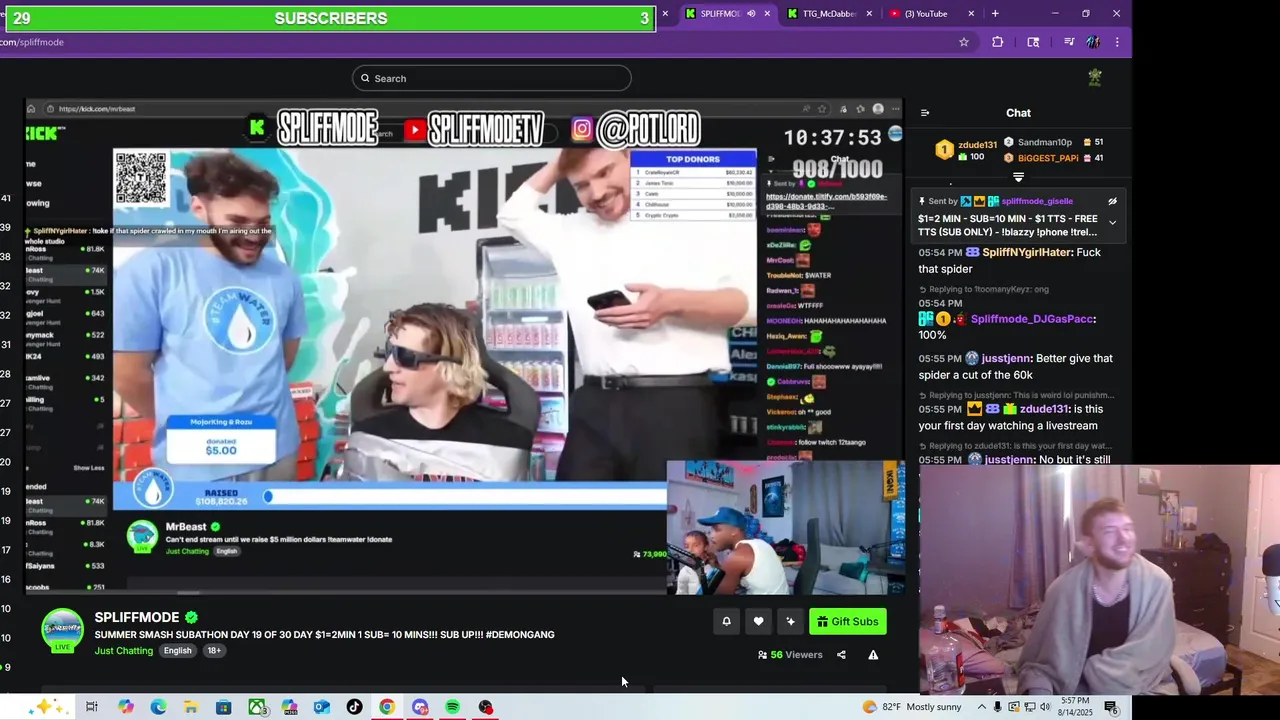The width and height of the screenshot is (1280, 720).
Task: Open Task View from the taskbar
Action: click(x=91, y=707)
